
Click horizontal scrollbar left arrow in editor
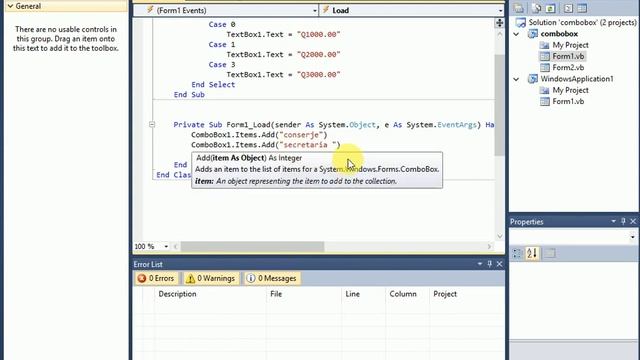pos(176,247)
